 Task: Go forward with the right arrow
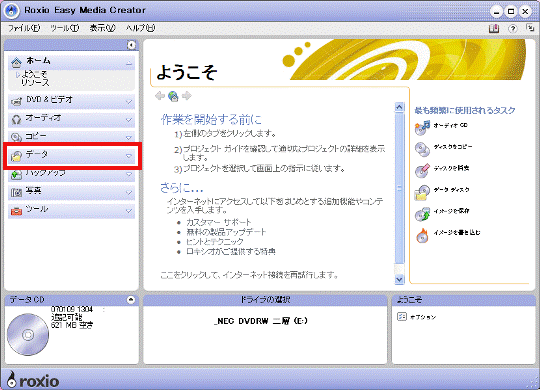(187, 96)
